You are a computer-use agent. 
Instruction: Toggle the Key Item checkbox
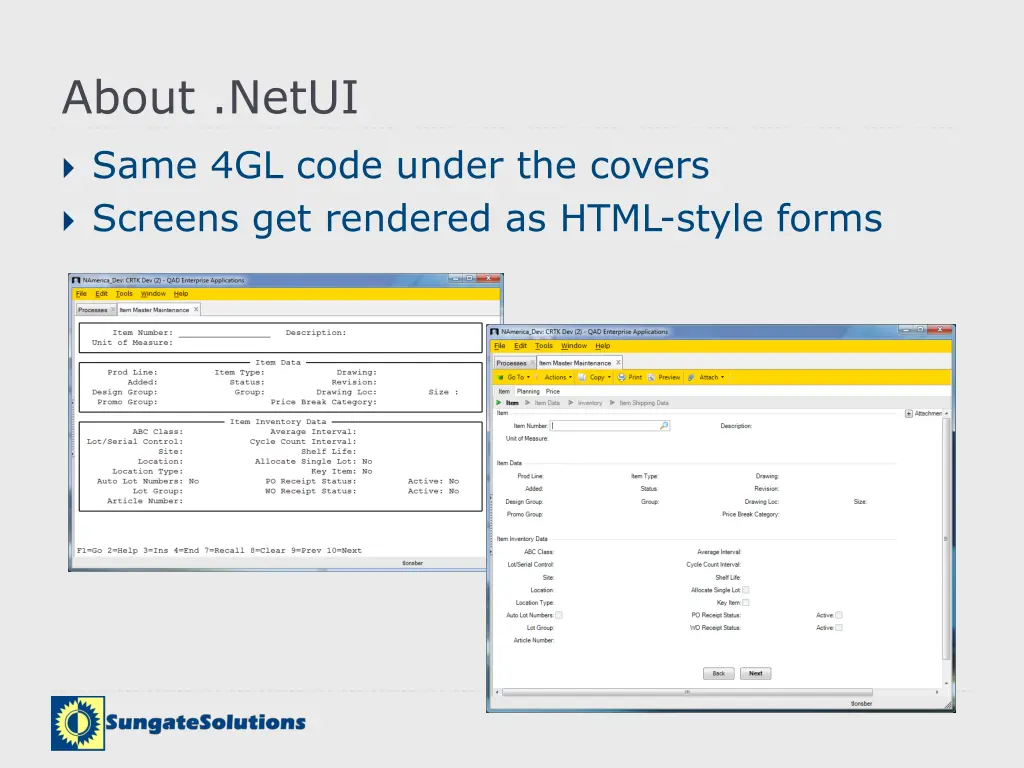tap(746, 603)
